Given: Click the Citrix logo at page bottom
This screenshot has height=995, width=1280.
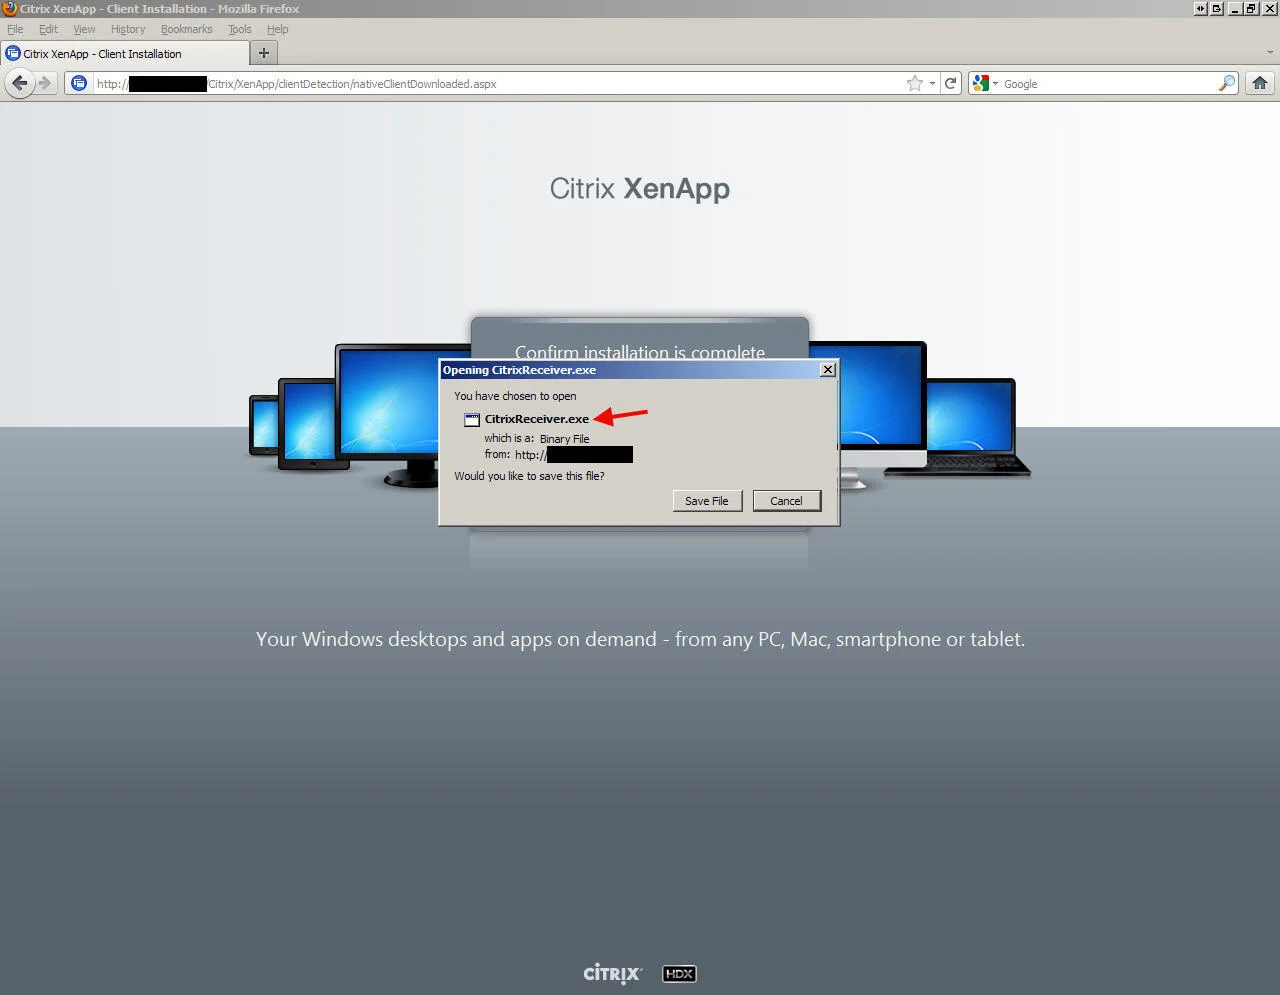Looking at the screenshot, I should pos(612,973).
